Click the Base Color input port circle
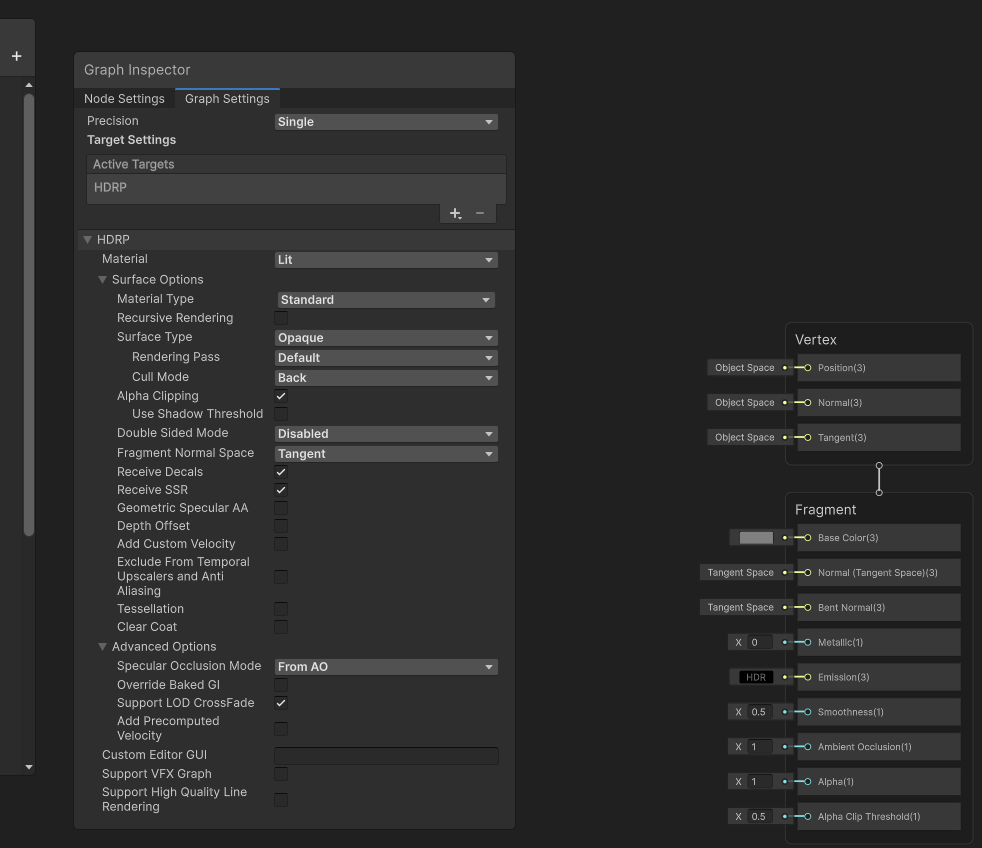 807,538
